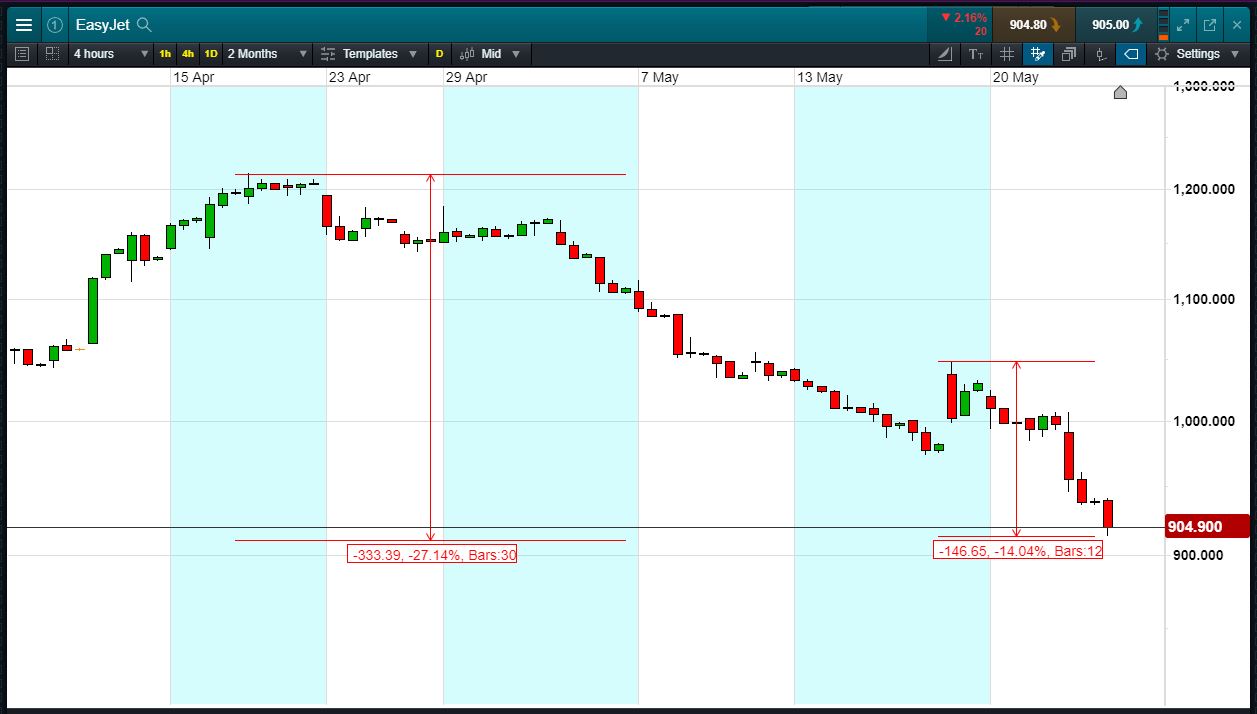Viewport: 1257px width, 714px height.
Task: Click the 15 Apr date label
Action: tap(193, 77)
